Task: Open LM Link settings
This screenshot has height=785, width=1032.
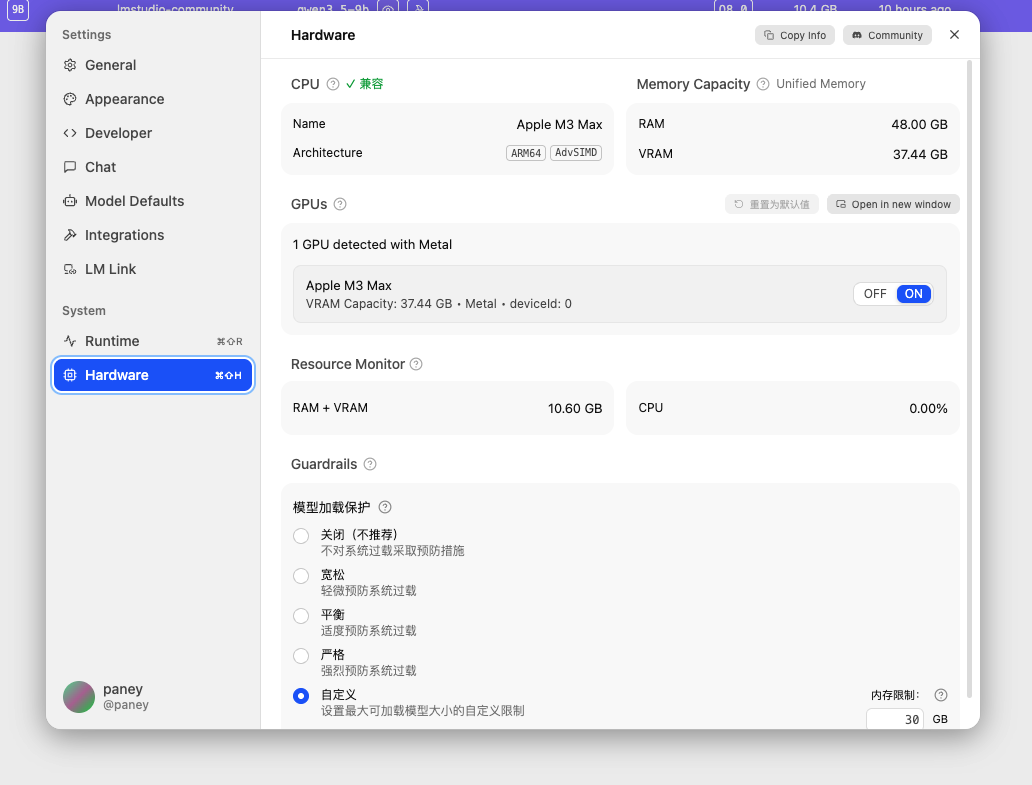Action: point(153,269)
